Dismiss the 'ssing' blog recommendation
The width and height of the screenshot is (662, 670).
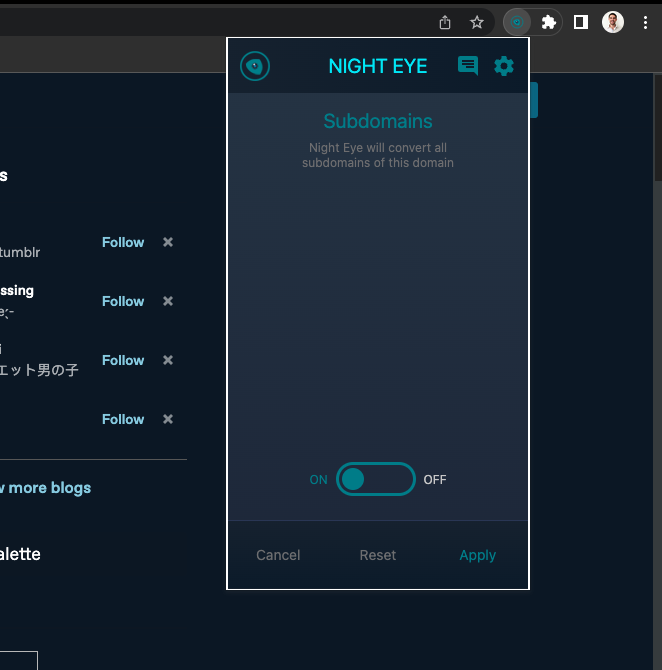click(168, 301)
